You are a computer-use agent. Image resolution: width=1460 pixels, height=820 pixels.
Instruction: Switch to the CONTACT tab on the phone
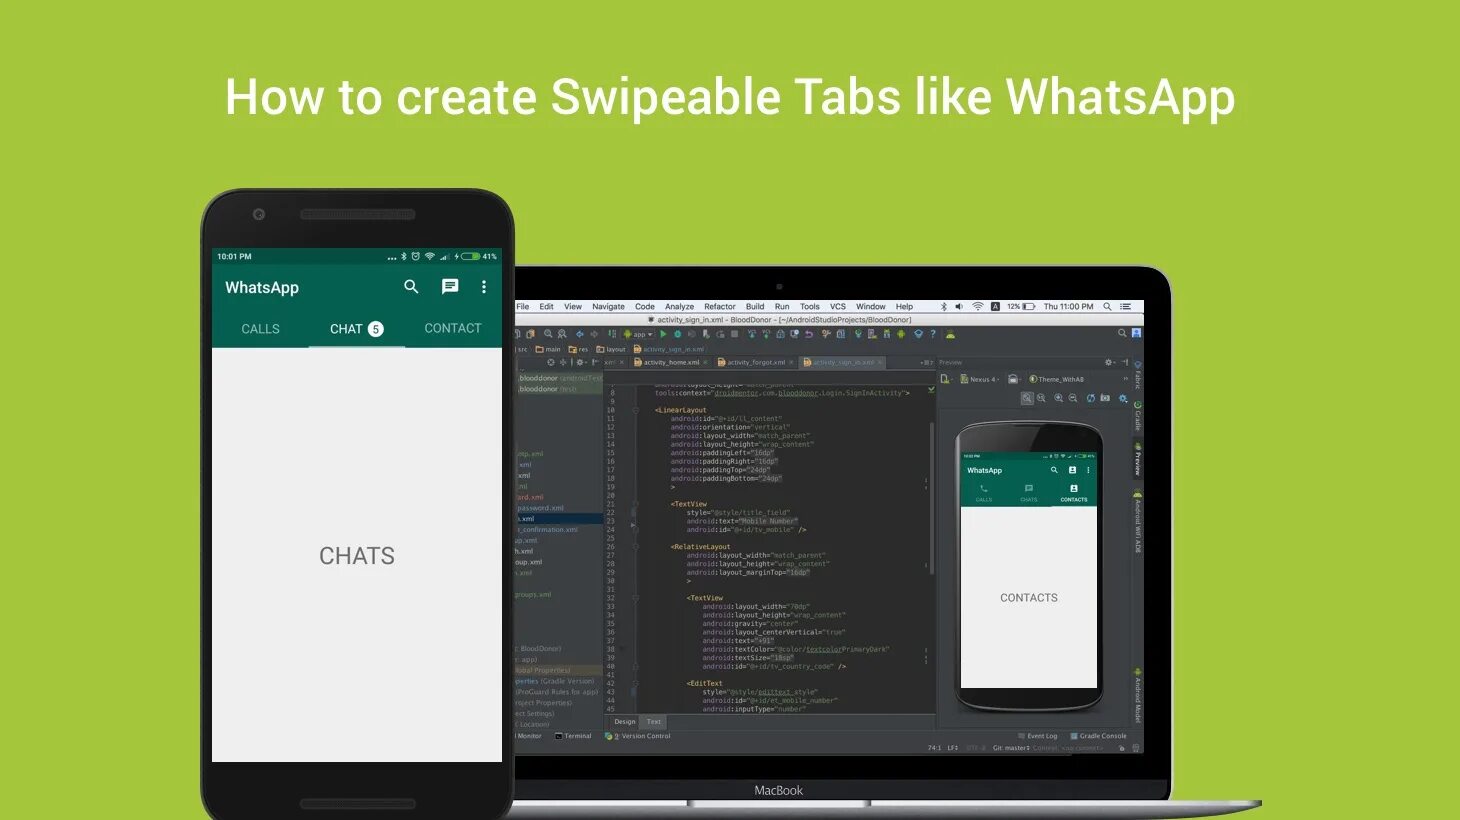point(453,328)
